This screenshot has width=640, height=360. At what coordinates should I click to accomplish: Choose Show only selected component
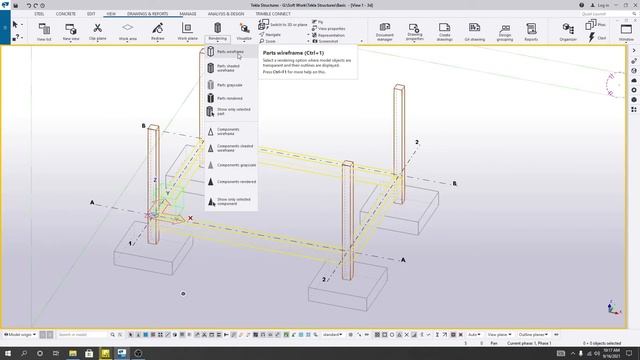tap(231, 201)
